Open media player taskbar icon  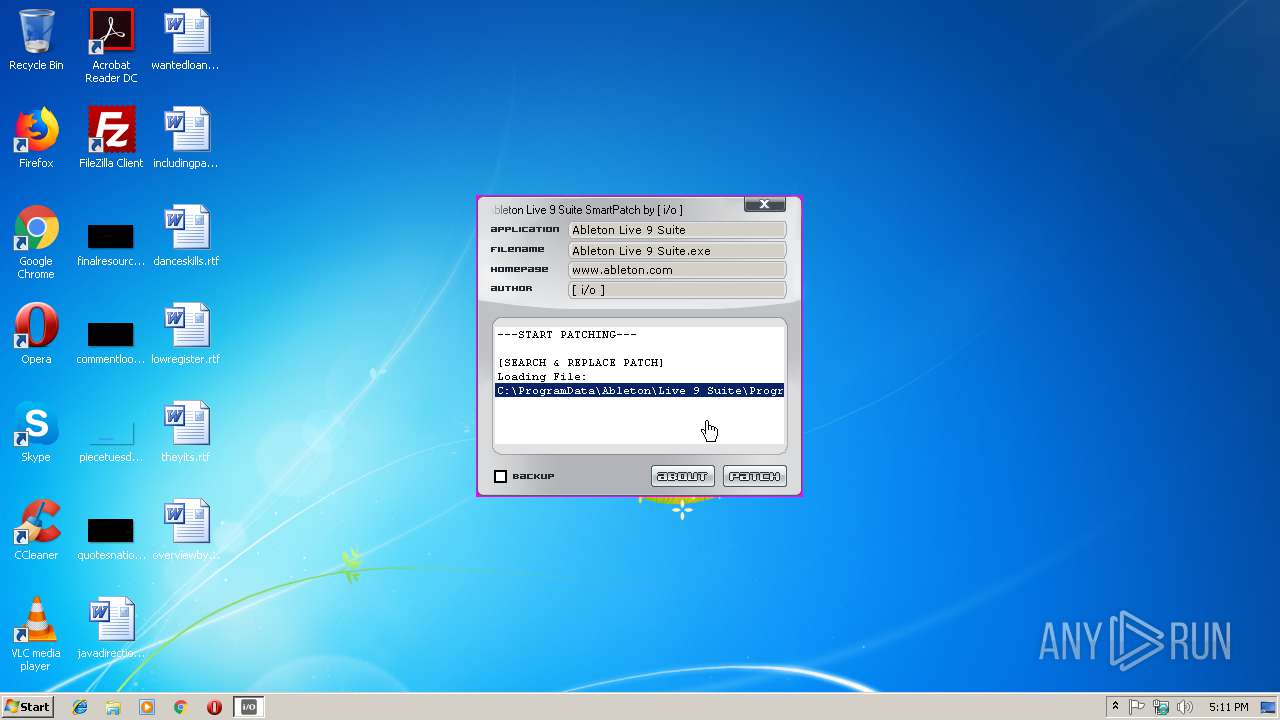click(147, 707)
